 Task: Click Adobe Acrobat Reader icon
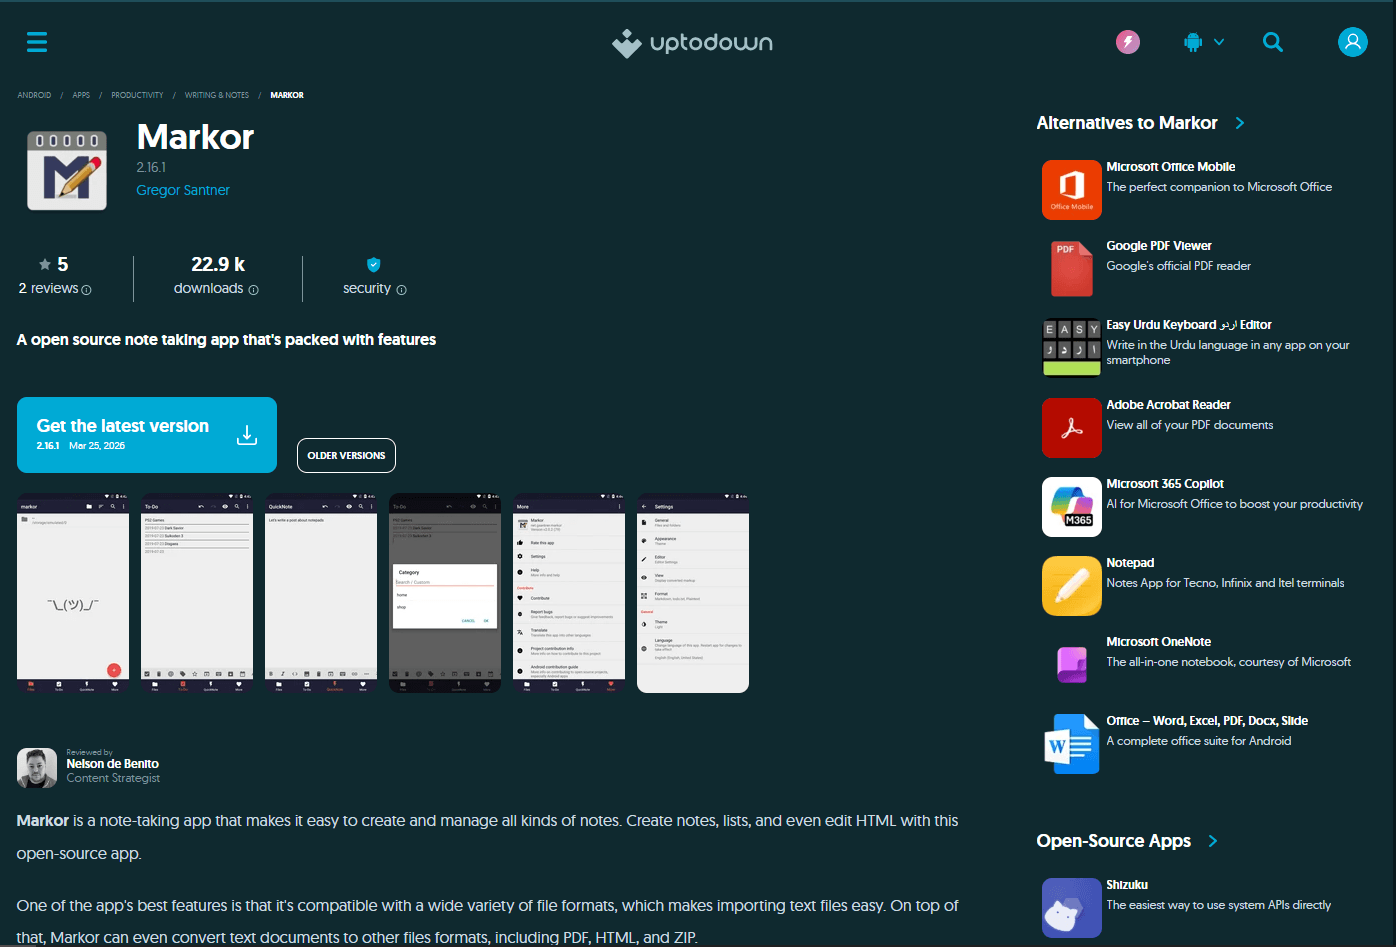point(1072,428)
